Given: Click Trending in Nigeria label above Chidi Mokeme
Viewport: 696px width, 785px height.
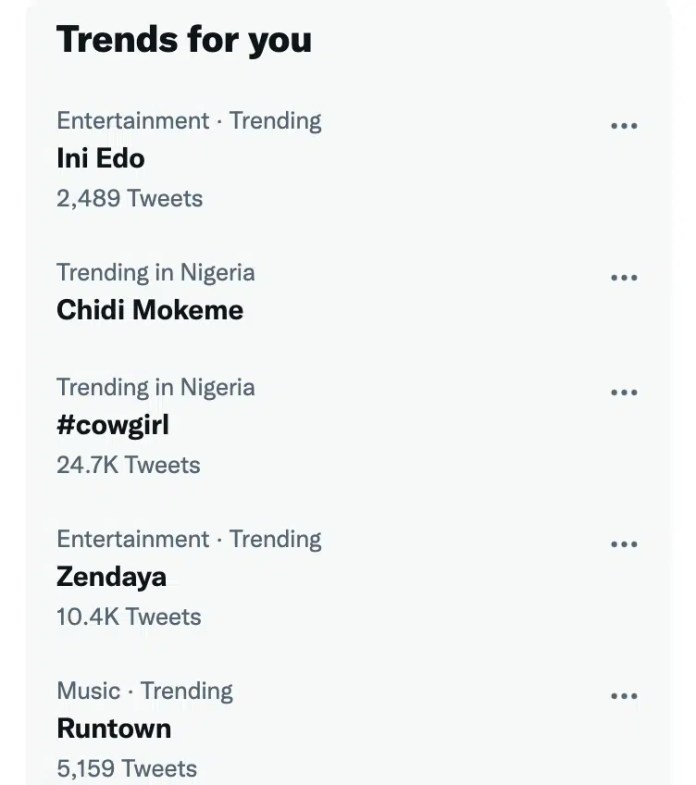Looking at the screenshot, I should pos(155,273).
